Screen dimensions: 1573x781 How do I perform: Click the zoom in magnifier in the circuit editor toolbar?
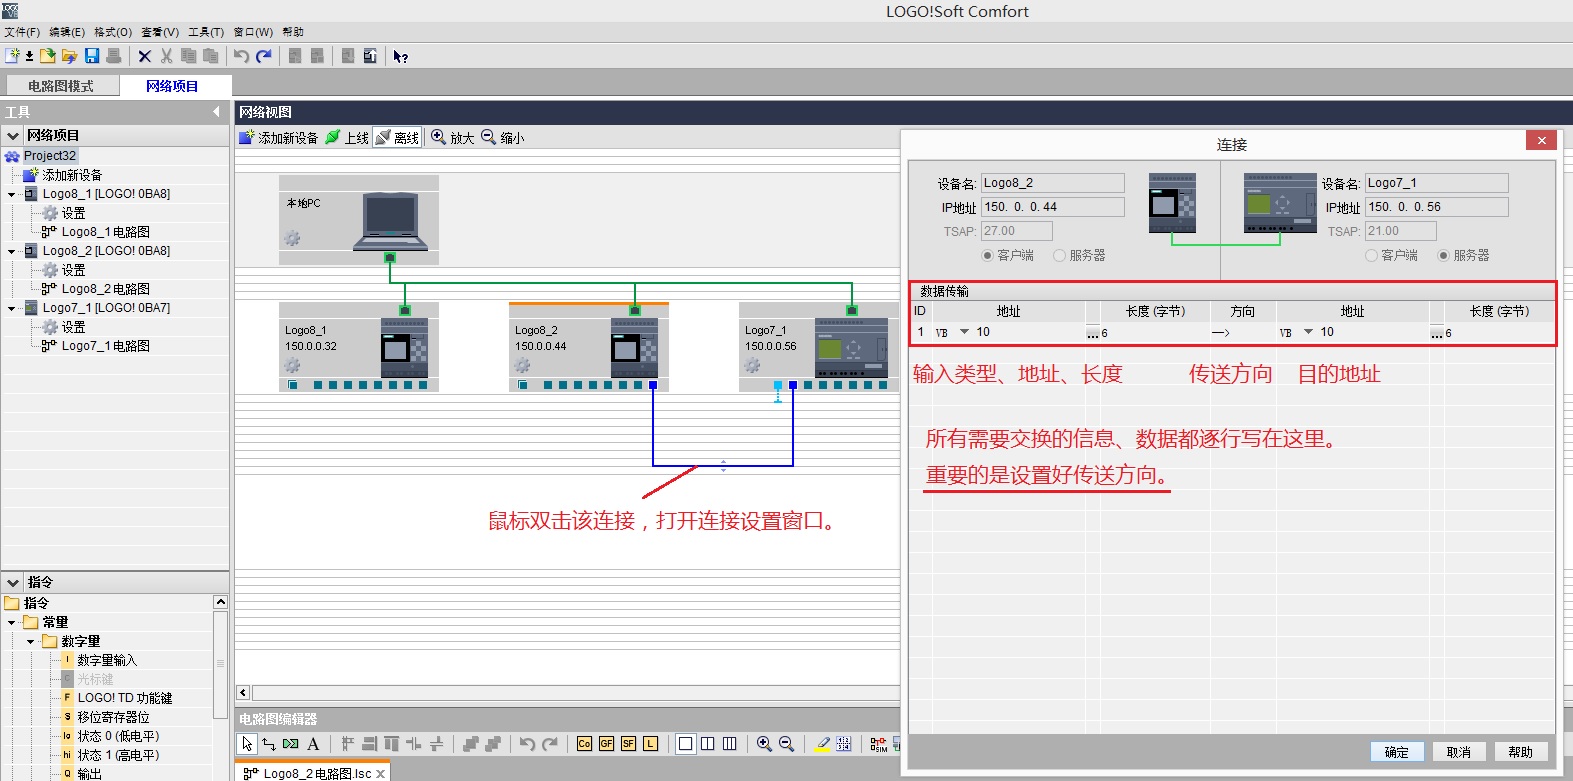tap(764, 744)
